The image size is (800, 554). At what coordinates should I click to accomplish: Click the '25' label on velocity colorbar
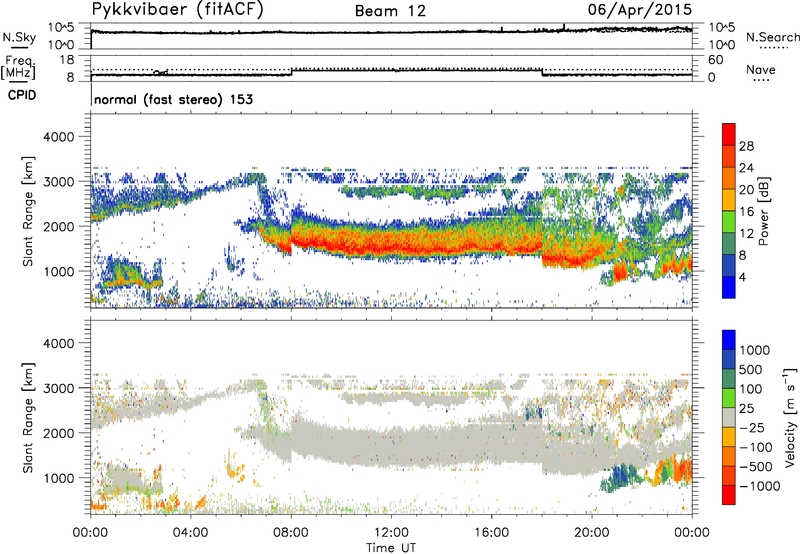point(746,409)
